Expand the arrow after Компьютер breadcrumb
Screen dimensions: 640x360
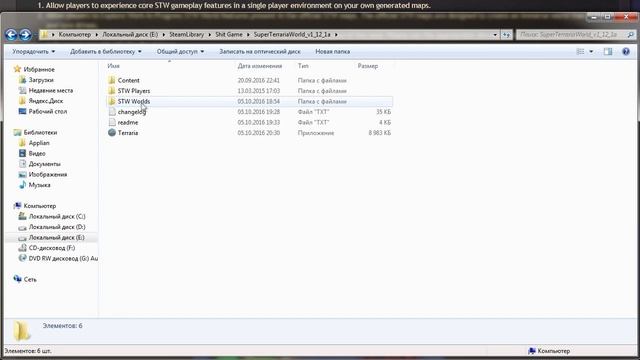[97, 35]
